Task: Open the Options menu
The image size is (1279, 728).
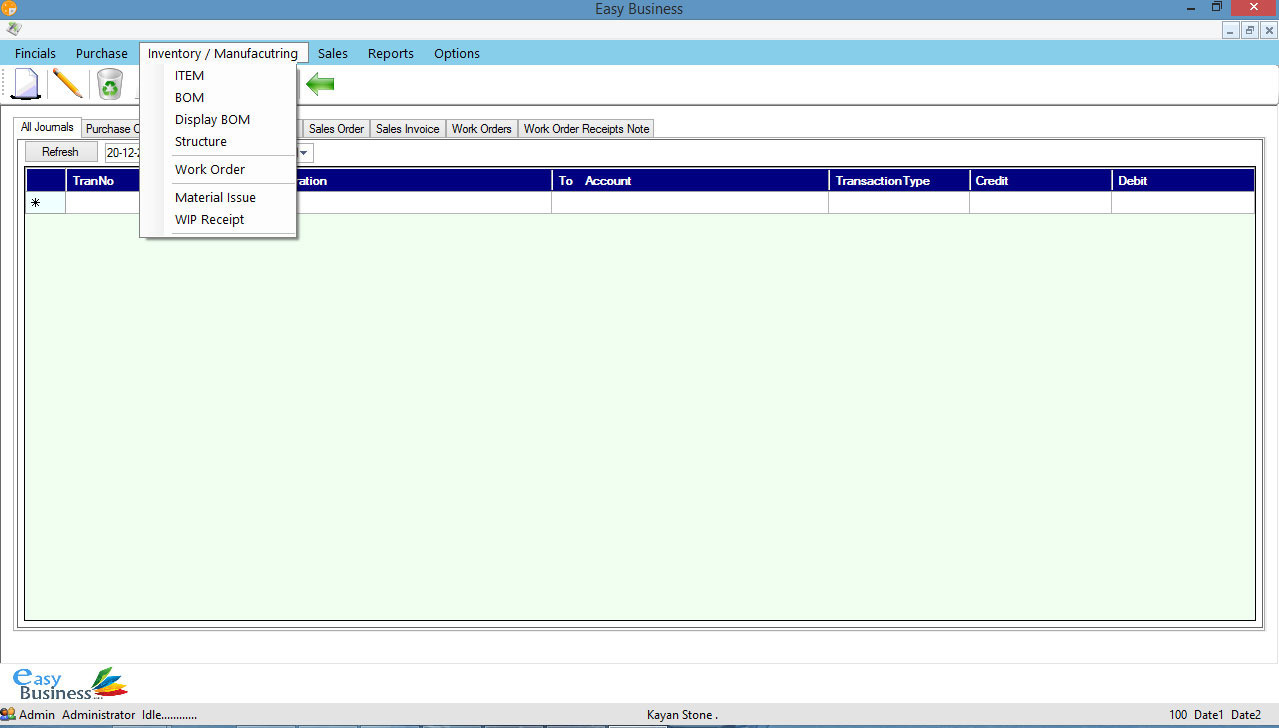Action: coord(457,53)
